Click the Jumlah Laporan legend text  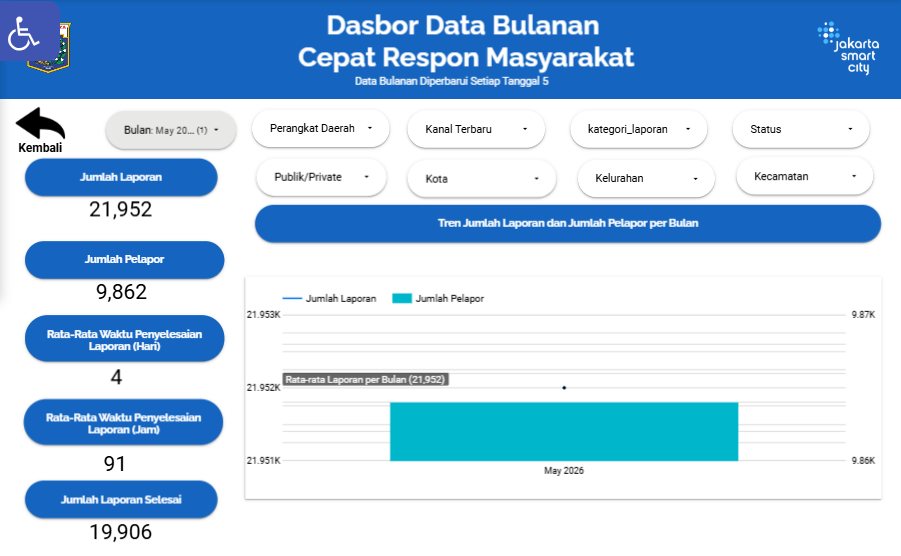(341, 299)
